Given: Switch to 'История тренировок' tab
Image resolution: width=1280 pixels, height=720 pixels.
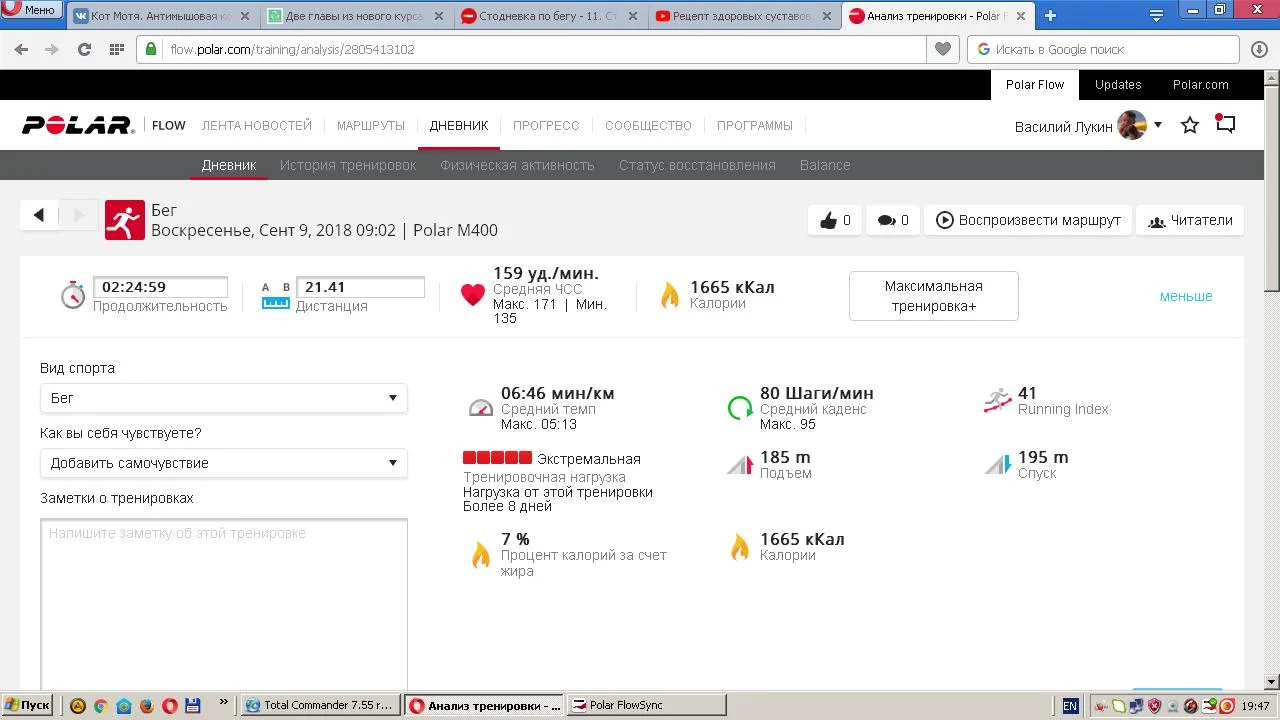Looking at the screenshot, I should click(x=348, y=165).
